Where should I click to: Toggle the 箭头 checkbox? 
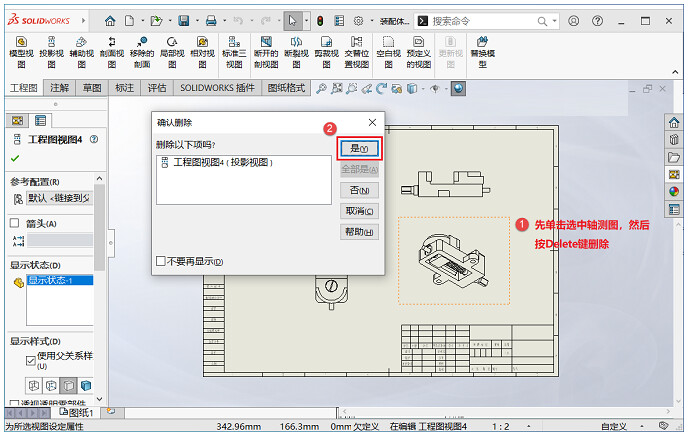coord(15,223)
